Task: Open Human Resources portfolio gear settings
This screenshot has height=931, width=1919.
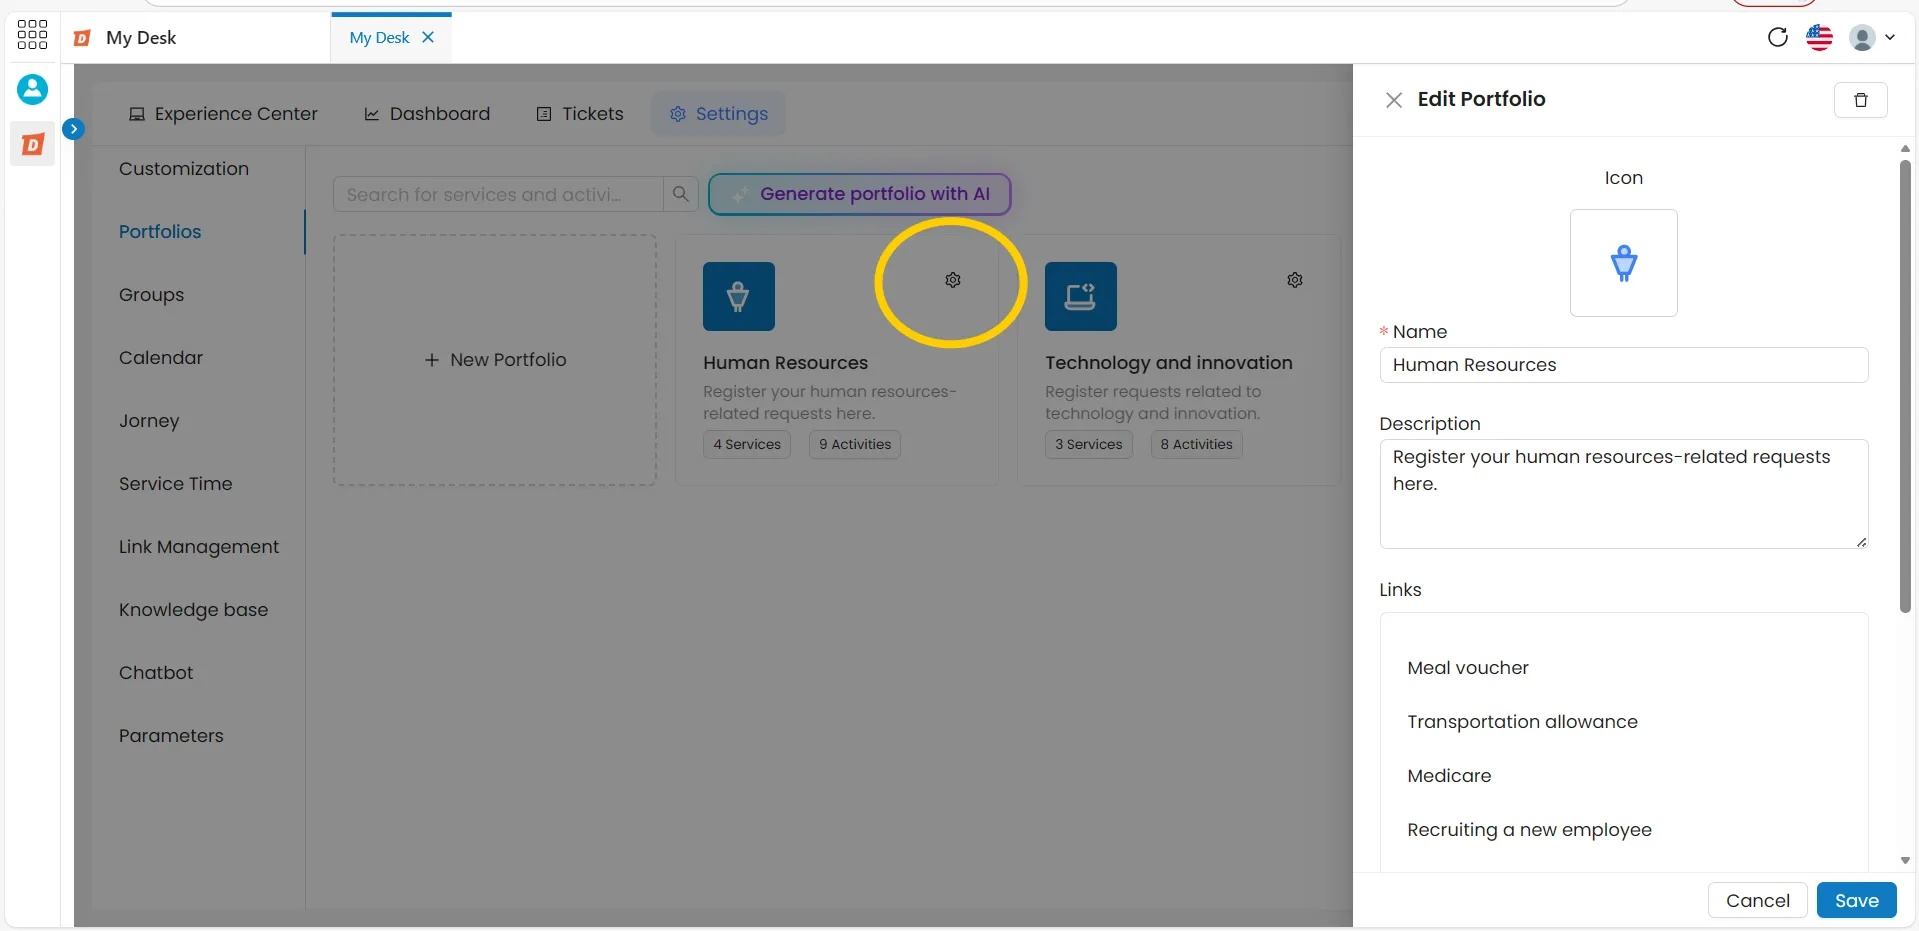Action: [953, 280]
